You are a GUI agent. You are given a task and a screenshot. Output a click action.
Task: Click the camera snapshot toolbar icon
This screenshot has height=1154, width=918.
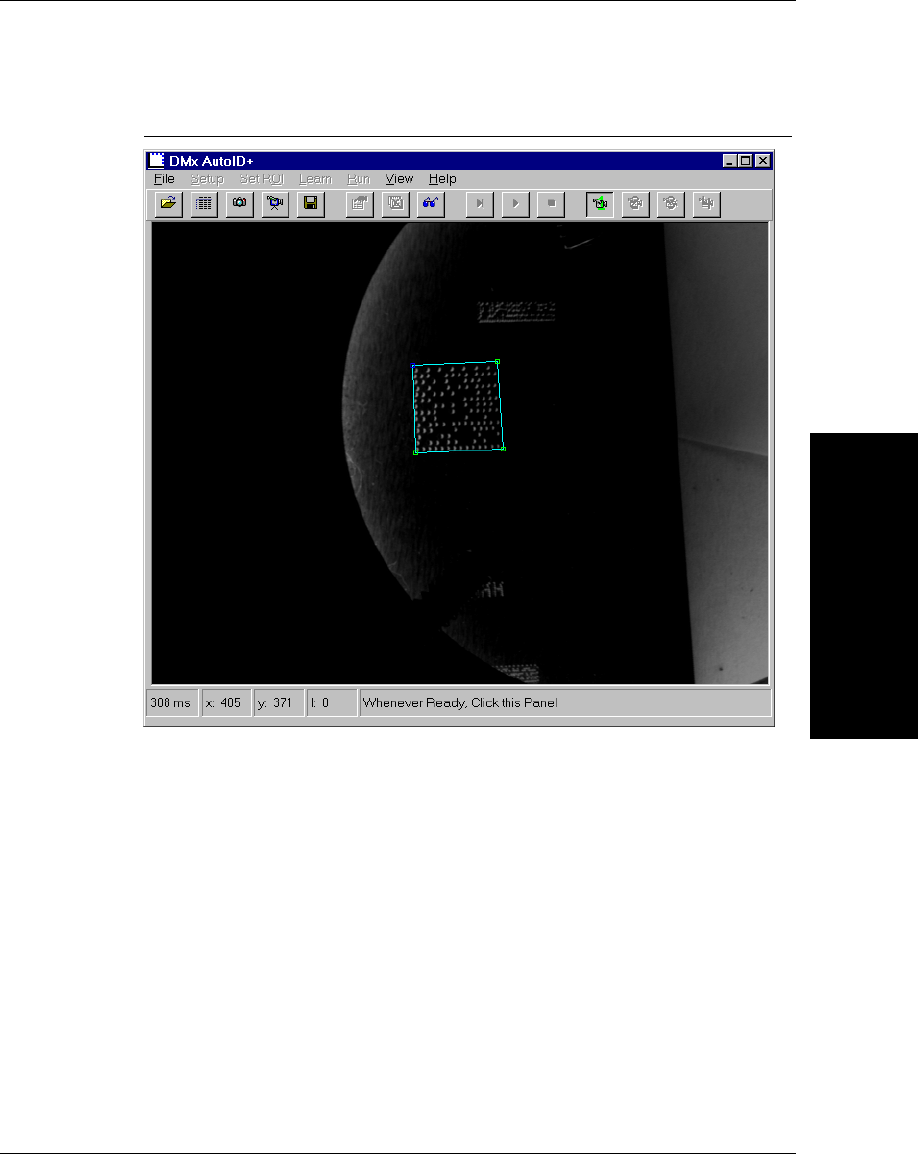tap(239, 204)
